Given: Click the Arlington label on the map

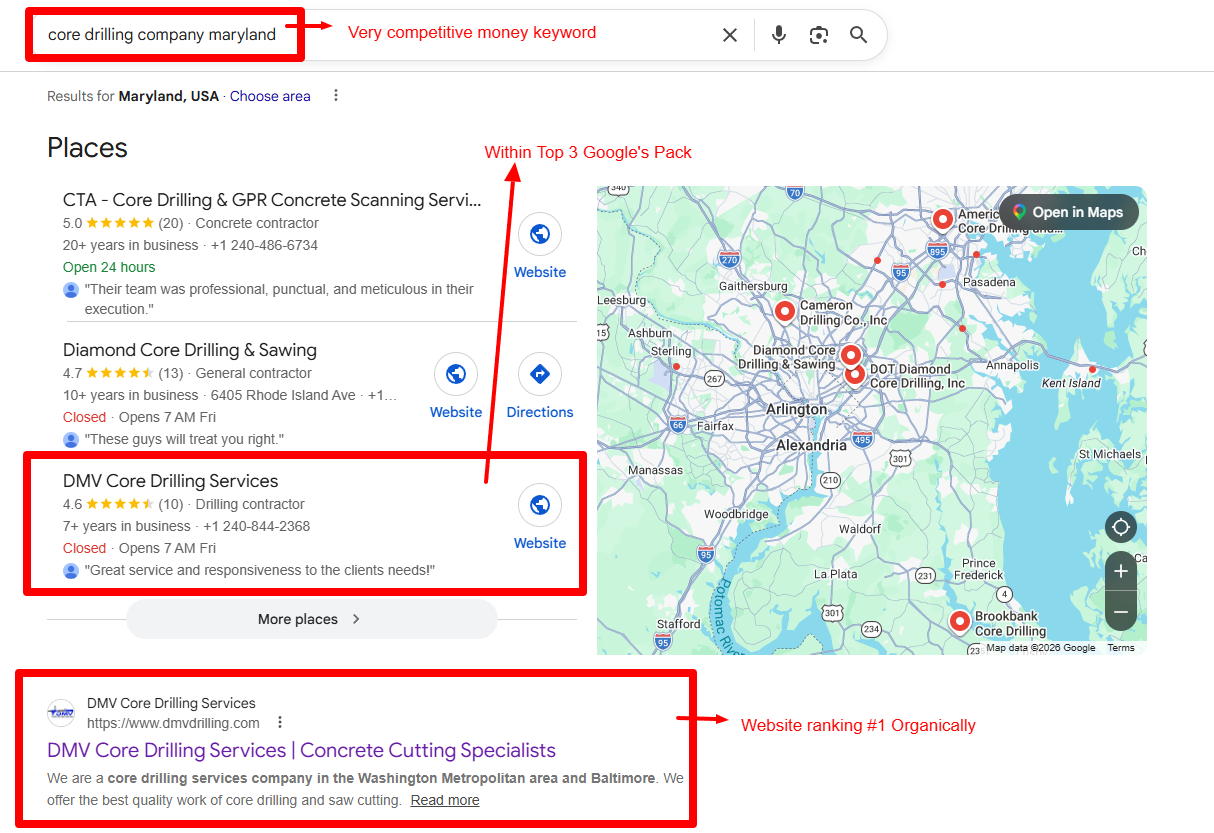Looking at the screenshot, I should [797, 409].
